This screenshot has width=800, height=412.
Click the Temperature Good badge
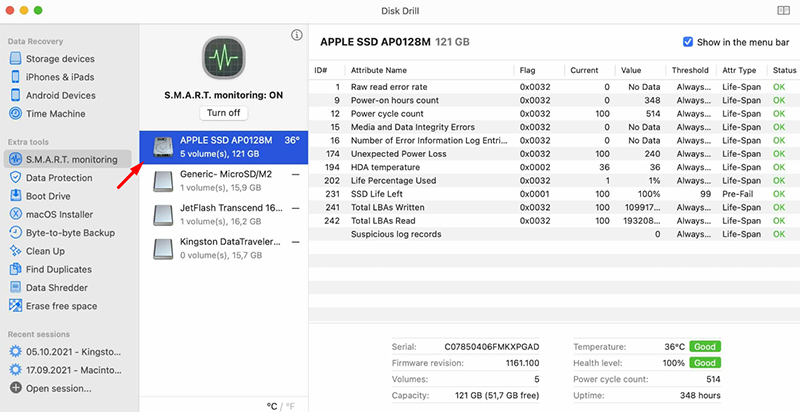tap(705, 347)
